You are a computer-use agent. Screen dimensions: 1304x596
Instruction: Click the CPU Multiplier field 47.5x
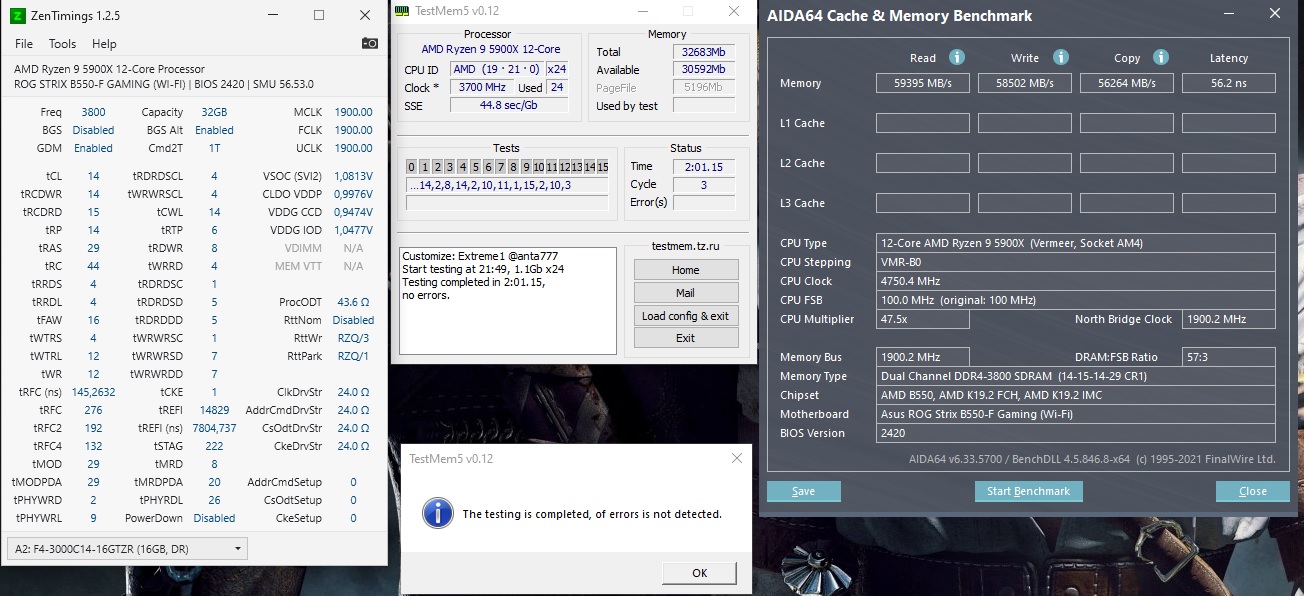[923, 320]
